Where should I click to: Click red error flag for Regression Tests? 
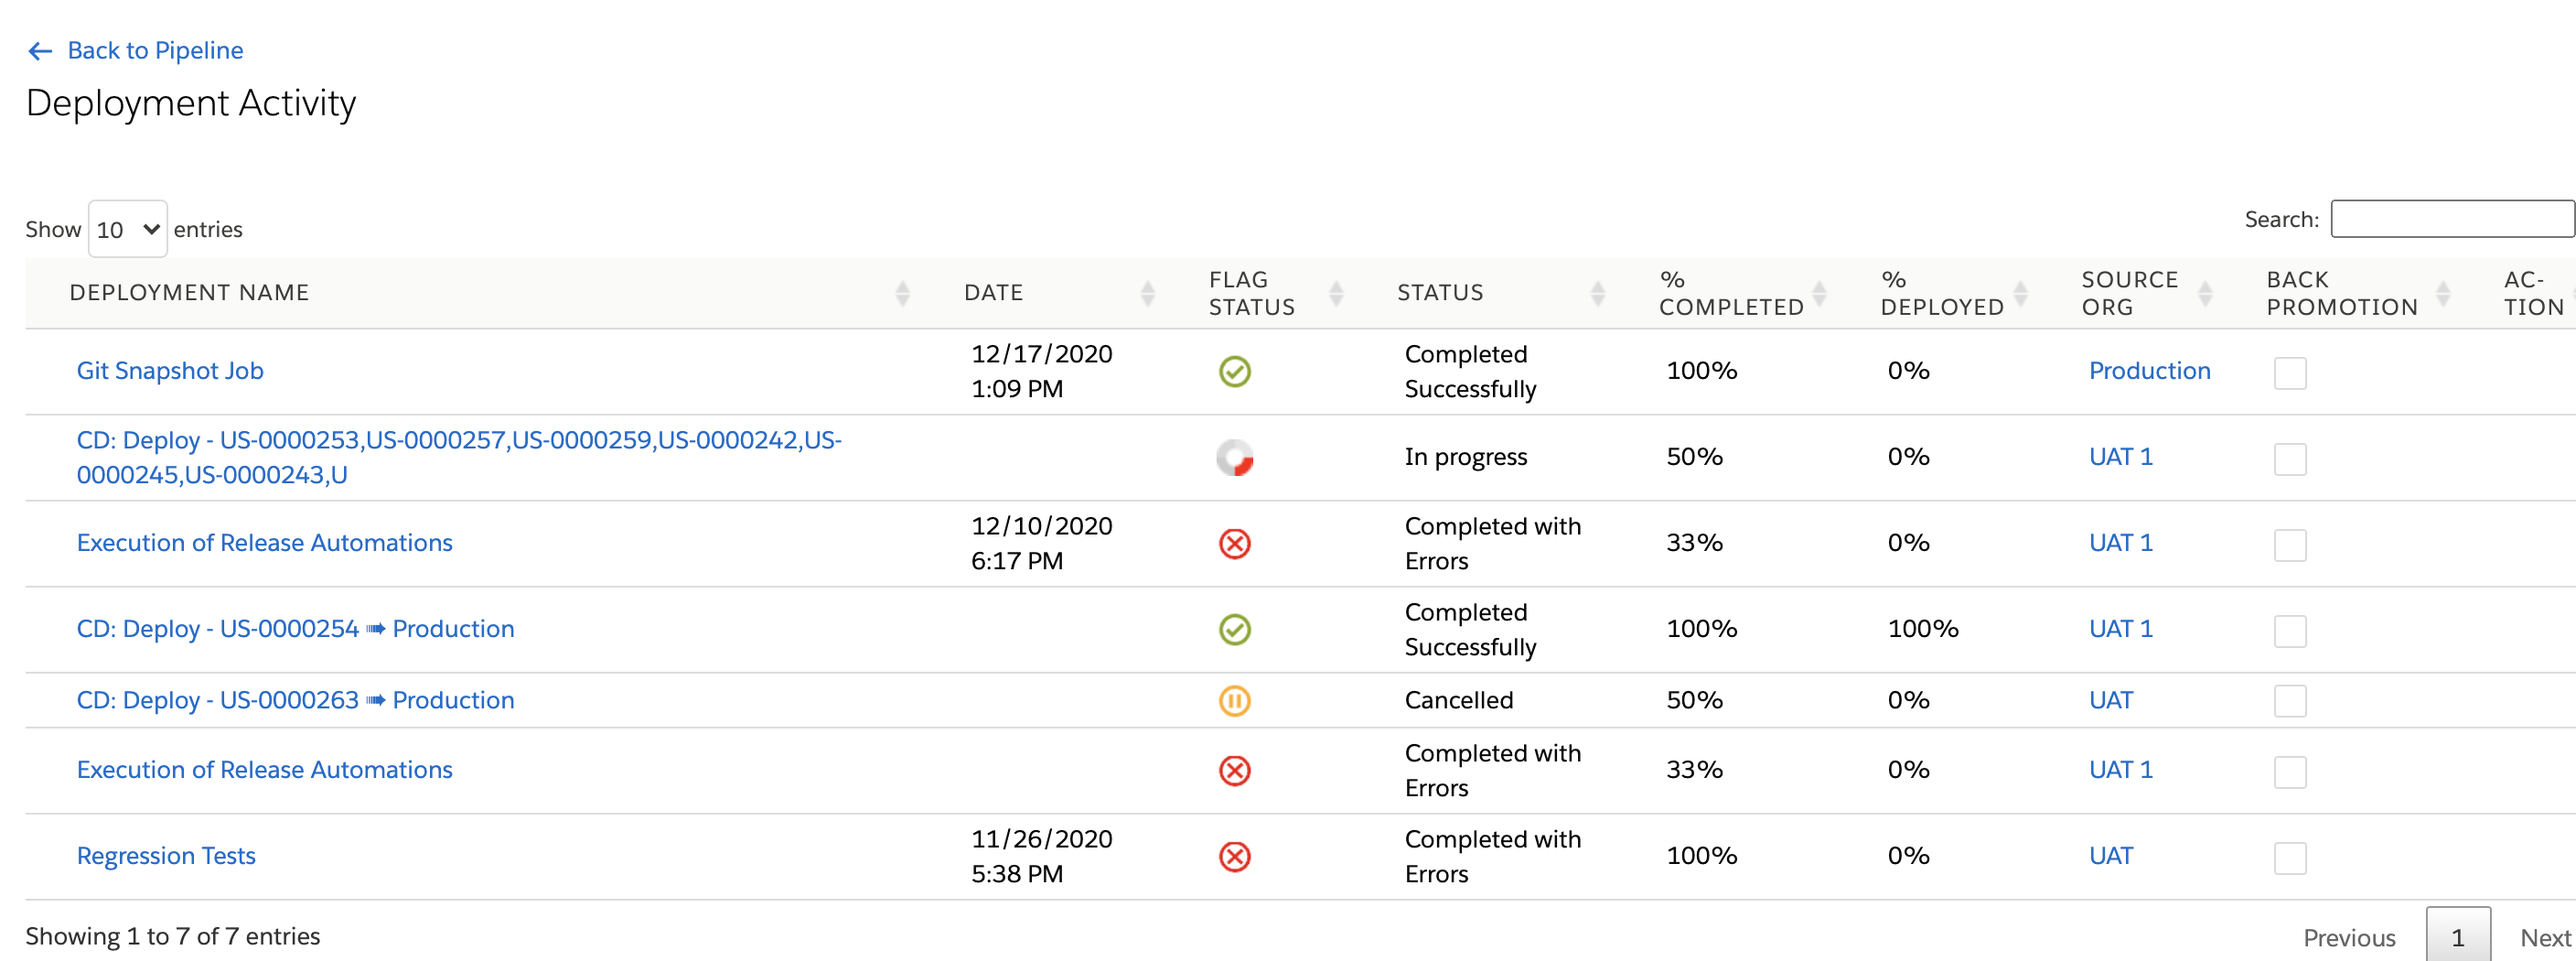1234,857
